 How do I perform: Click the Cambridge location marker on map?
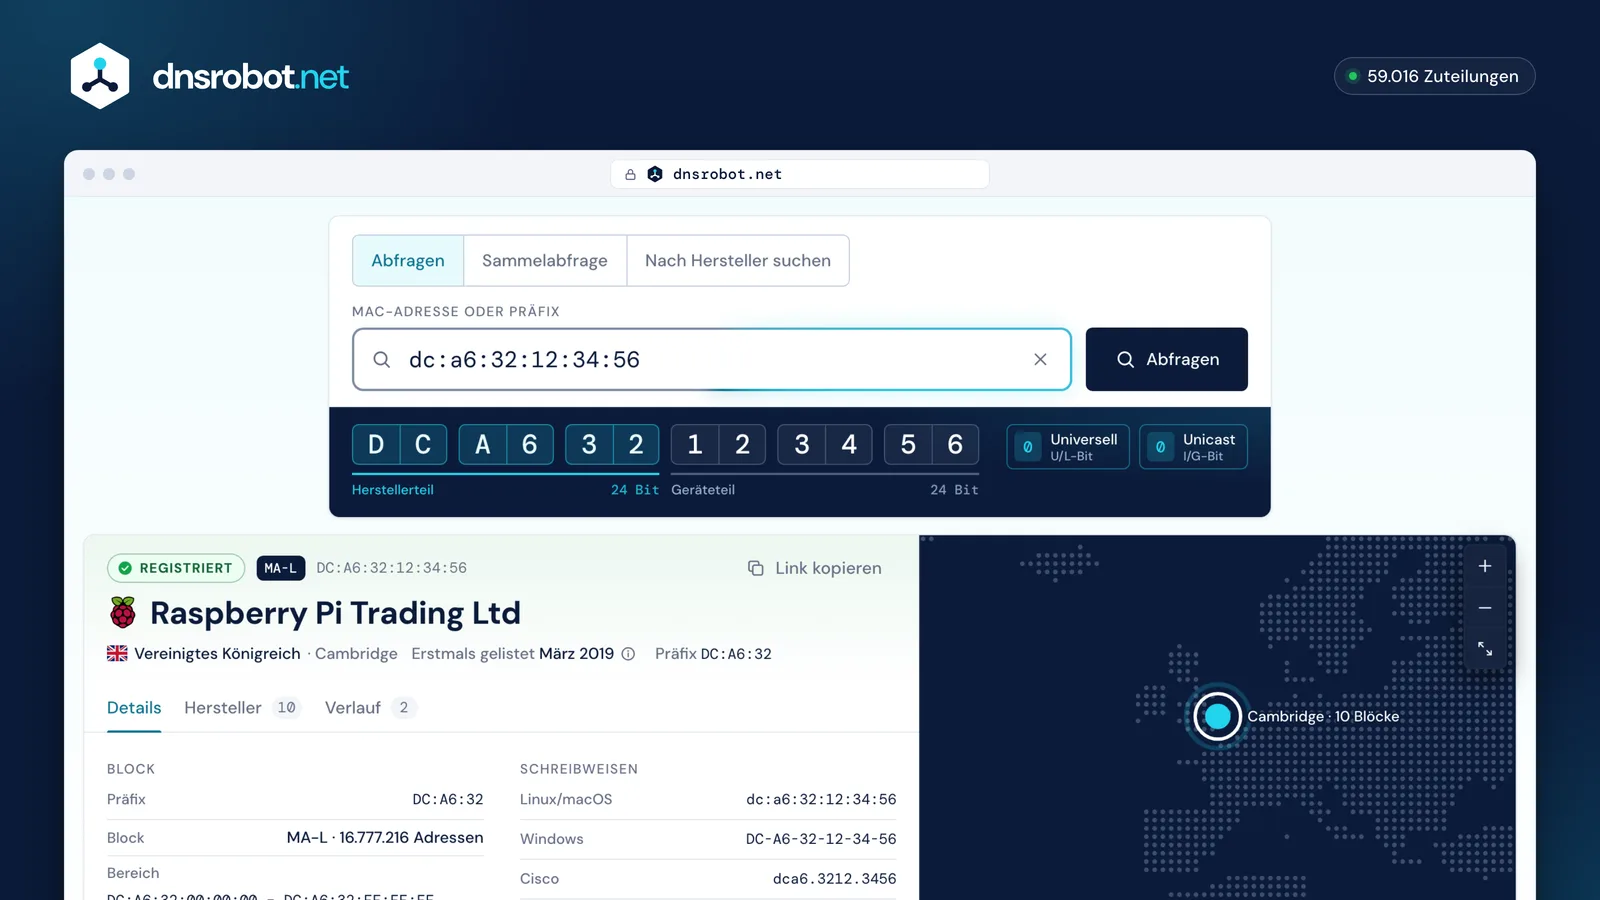pos(1217,716)
